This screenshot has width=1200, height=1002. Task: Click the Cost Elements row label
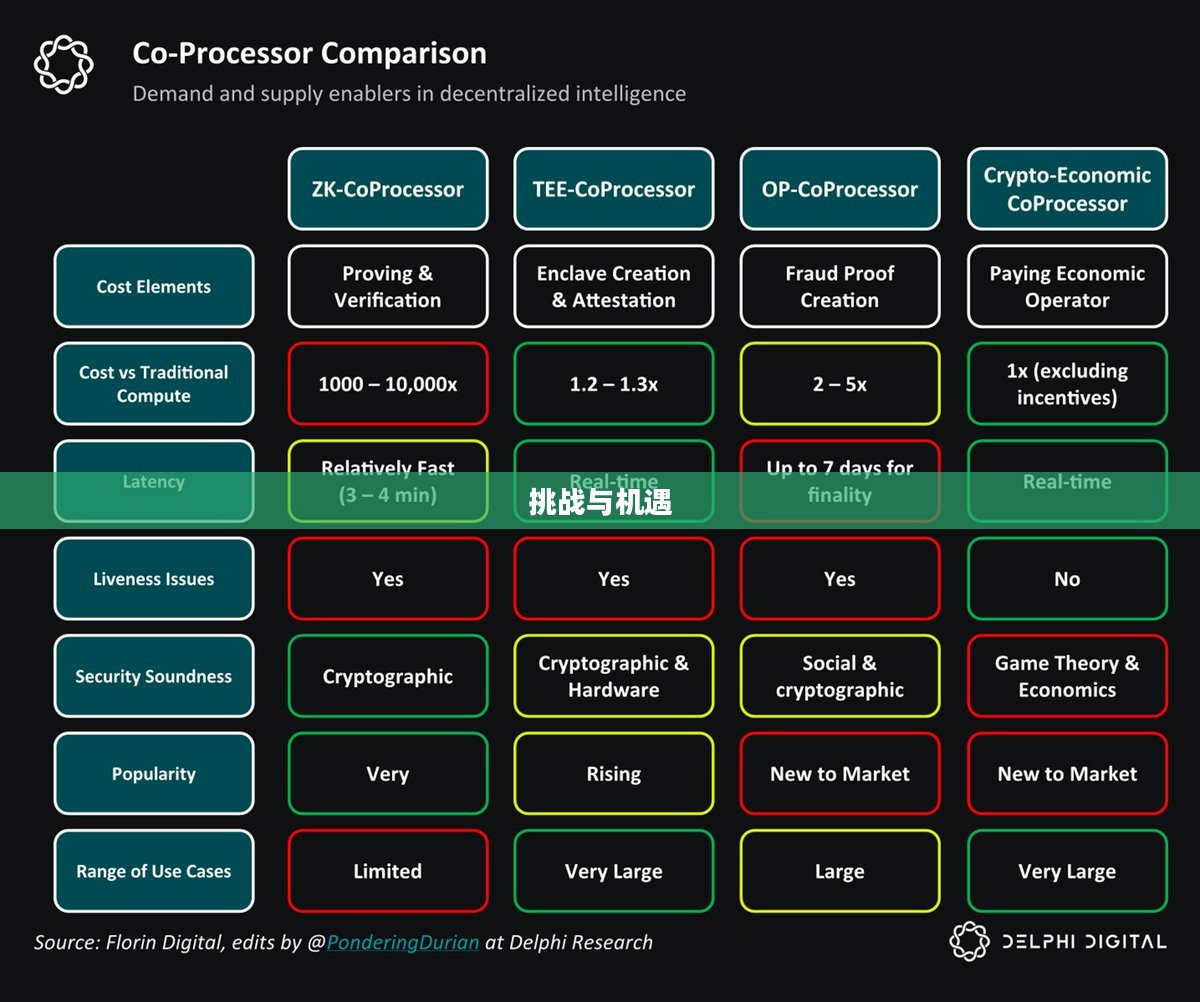pos(154,286)
